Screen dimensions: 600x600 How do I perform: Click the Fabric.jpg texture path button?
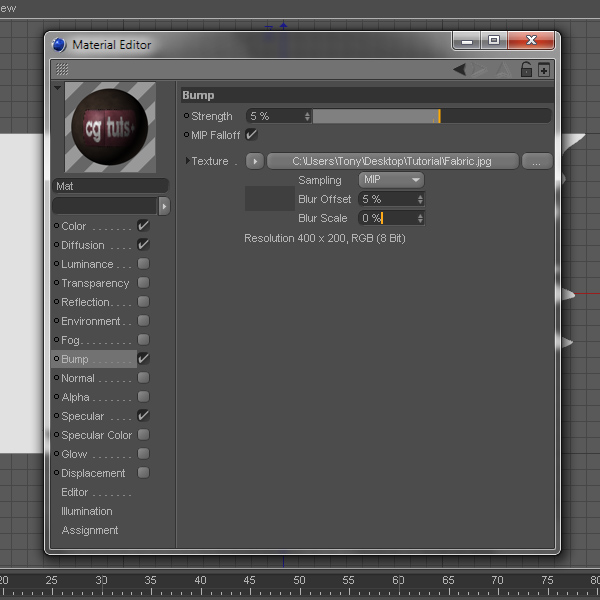pos(393,161)
